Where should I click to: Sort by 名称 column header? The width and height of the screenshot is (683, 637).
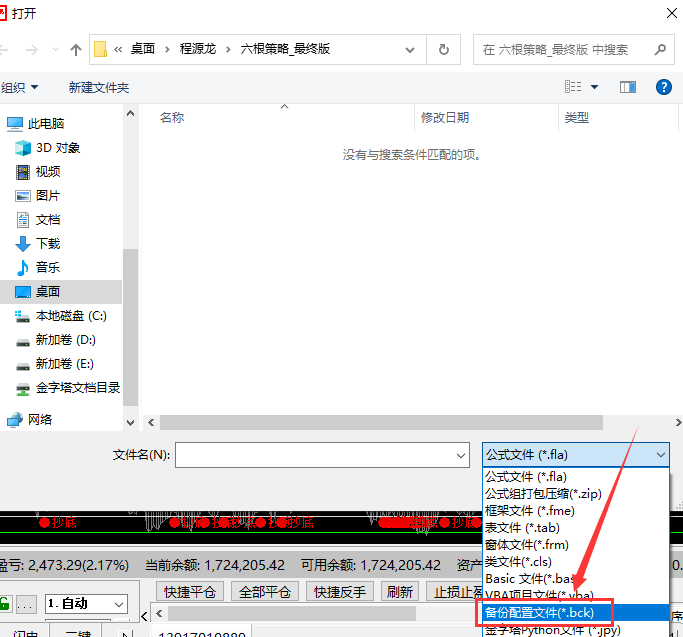(172, 118)
